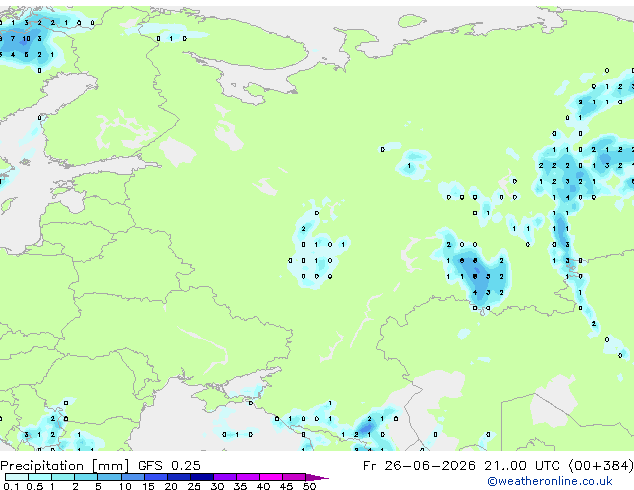Click the '0.1' legend scale label
The image size is (634, 490).
coord(11,486)
